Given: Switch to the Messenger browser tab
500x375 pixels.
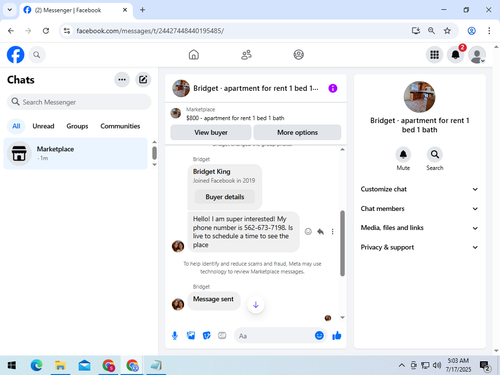Looking at the screenshot, I should [x=76, y=10].
